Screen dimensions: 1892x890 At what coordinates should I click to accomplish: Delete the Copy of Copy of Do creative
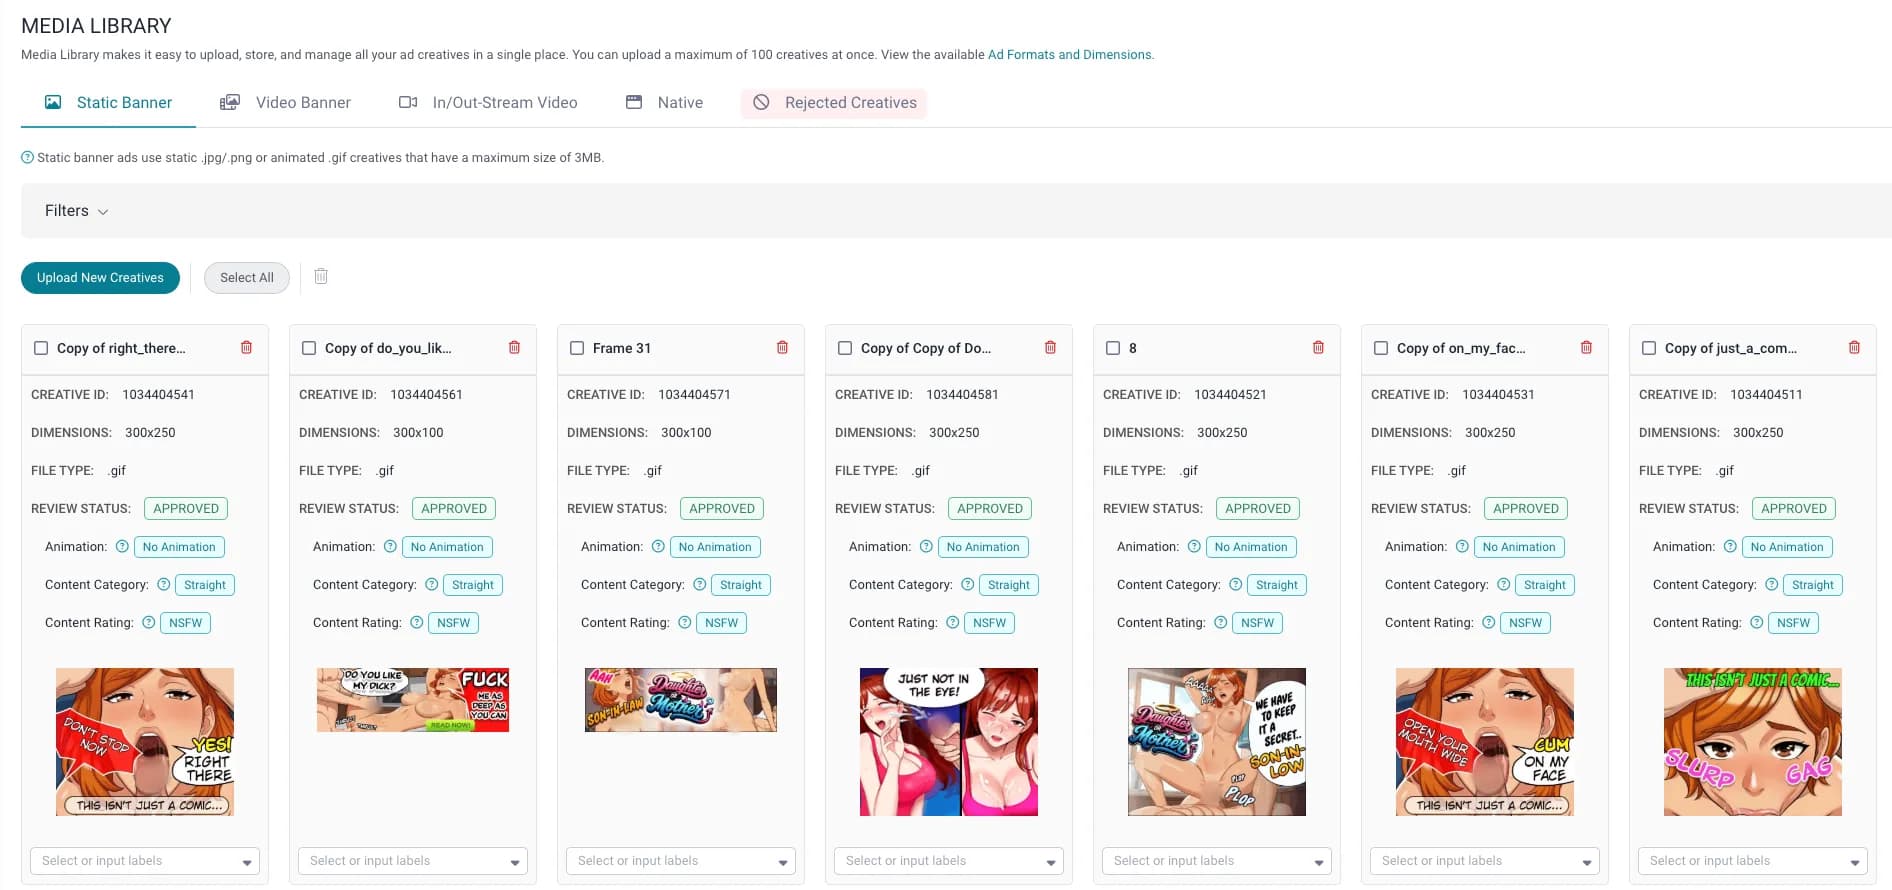point(1050,348)
